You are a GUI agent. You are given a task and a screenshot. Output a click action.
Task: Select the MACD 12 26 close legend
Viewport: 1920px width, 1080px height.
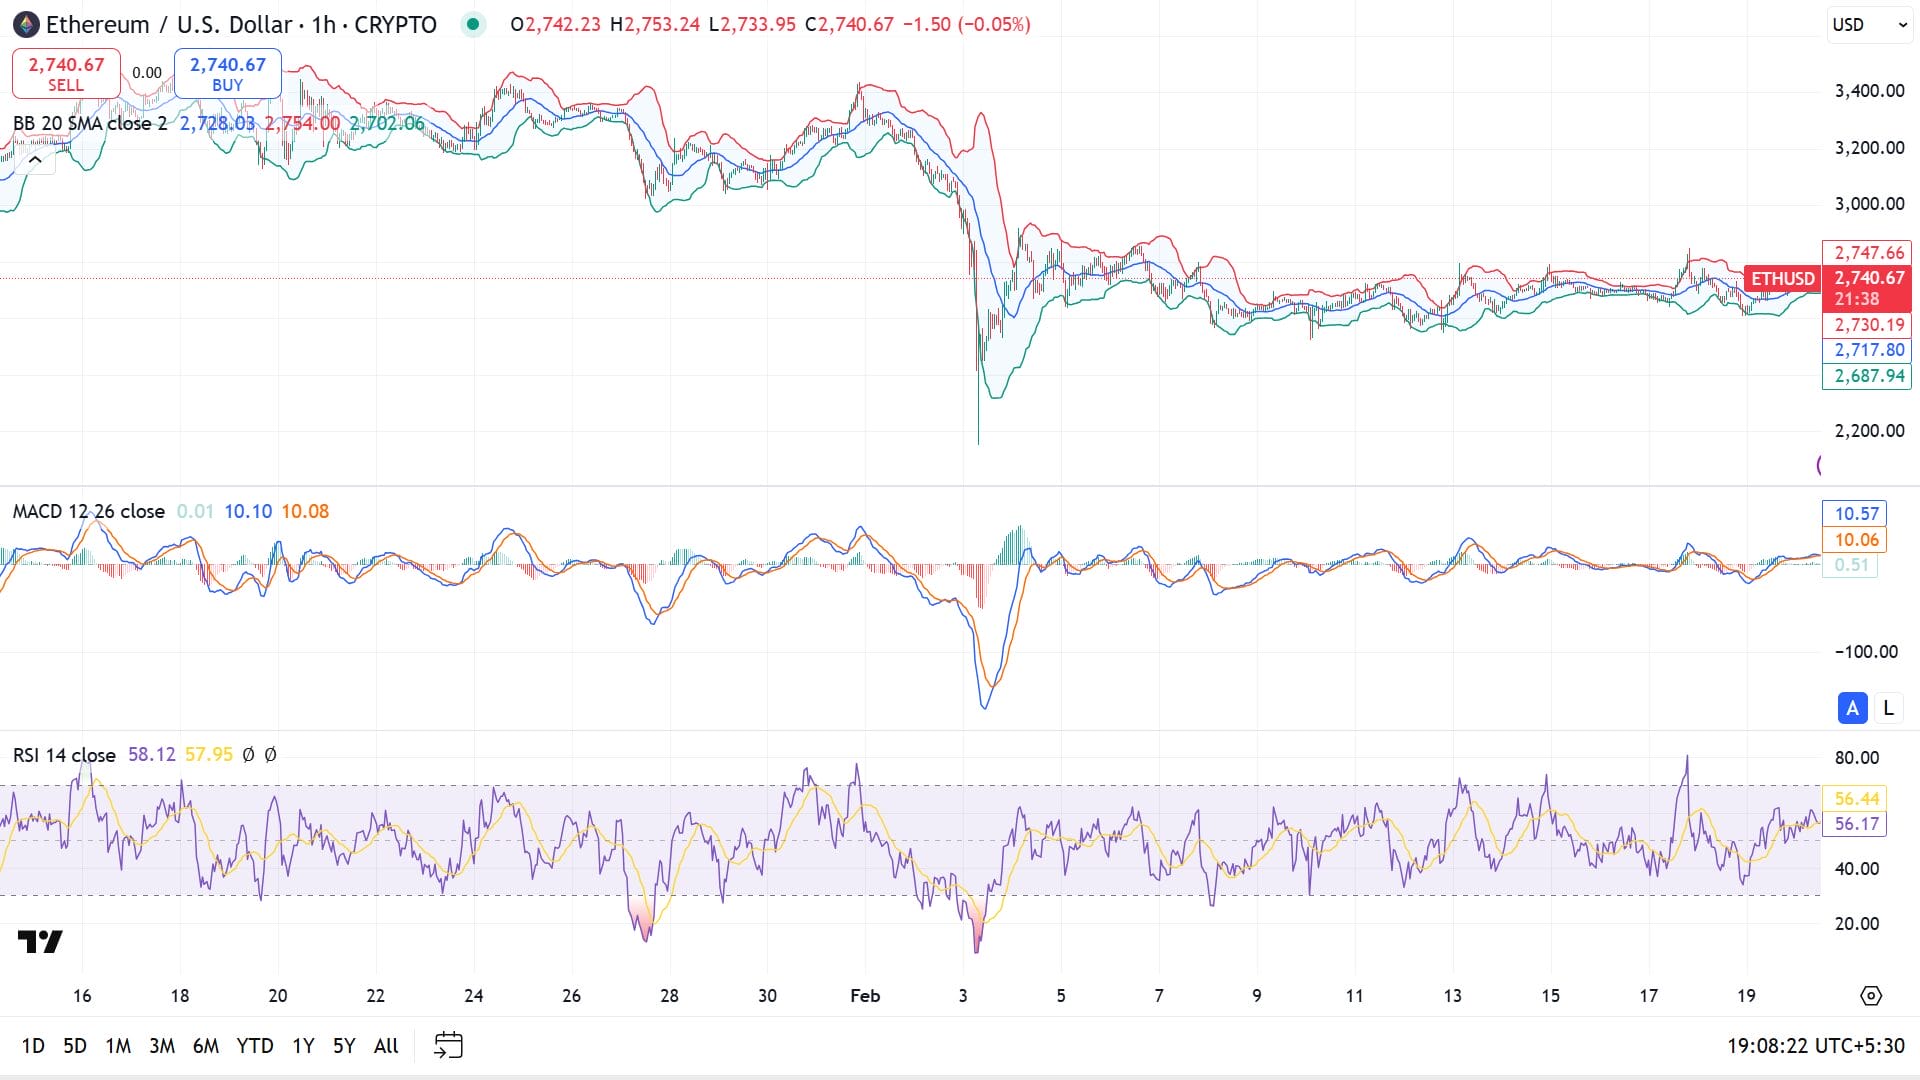click(89, 511)
